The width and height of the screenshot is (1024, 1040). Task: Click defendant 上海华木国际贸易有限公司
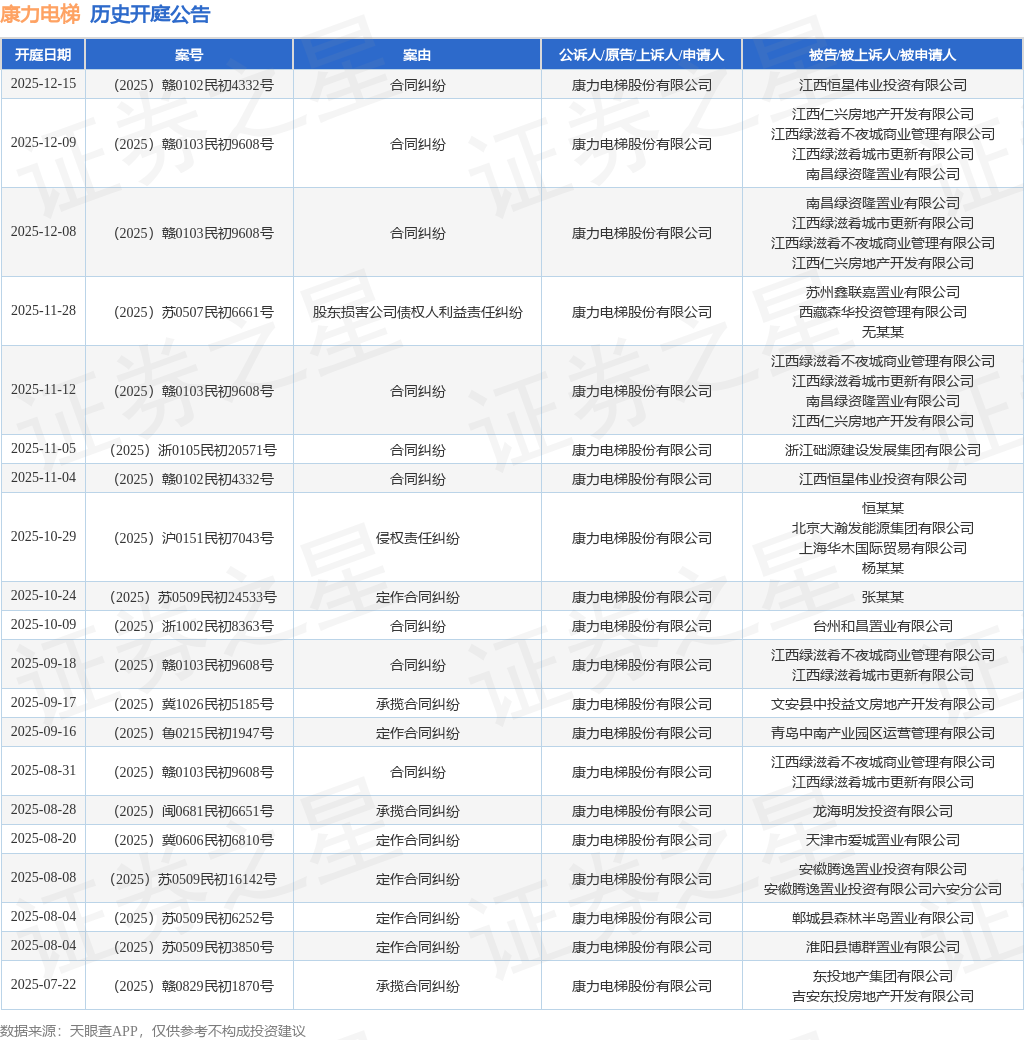click(882, 548)
